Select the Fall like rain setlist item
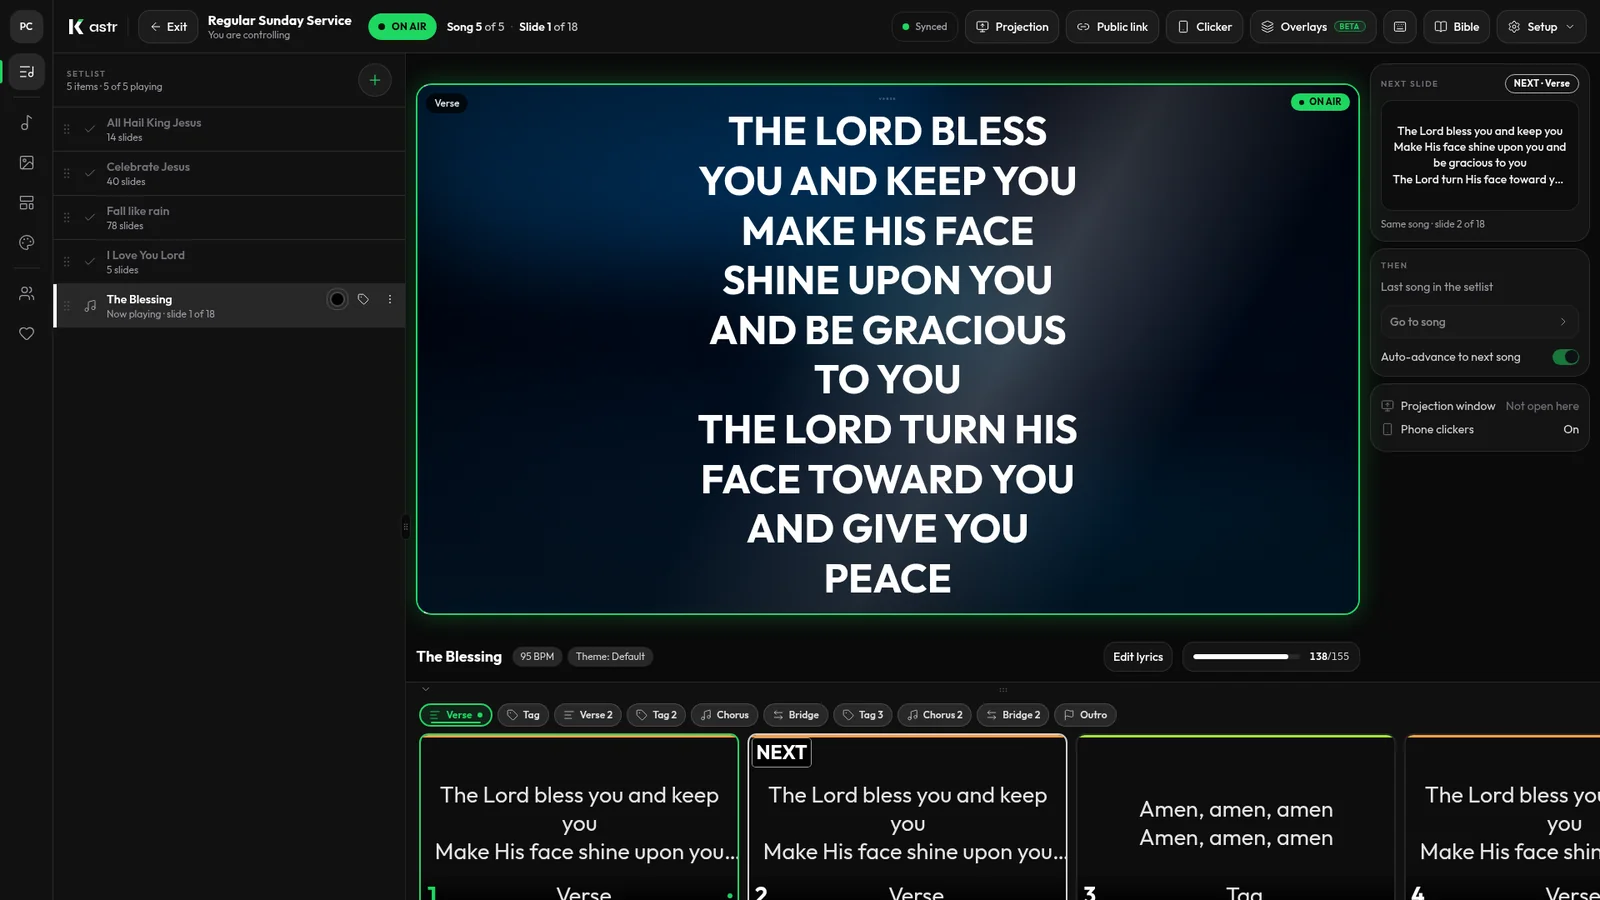 point(230,217)
